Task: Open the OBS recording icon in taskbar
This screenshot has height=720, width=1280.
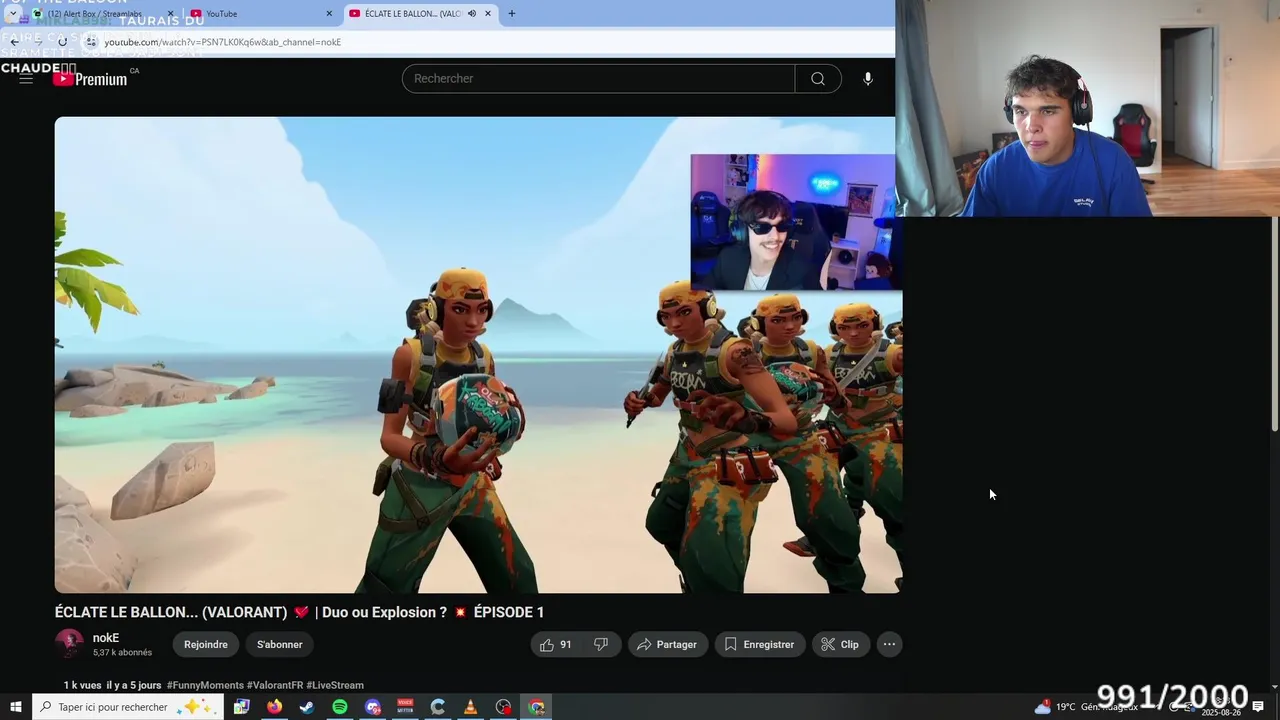Action: (504, 707)
